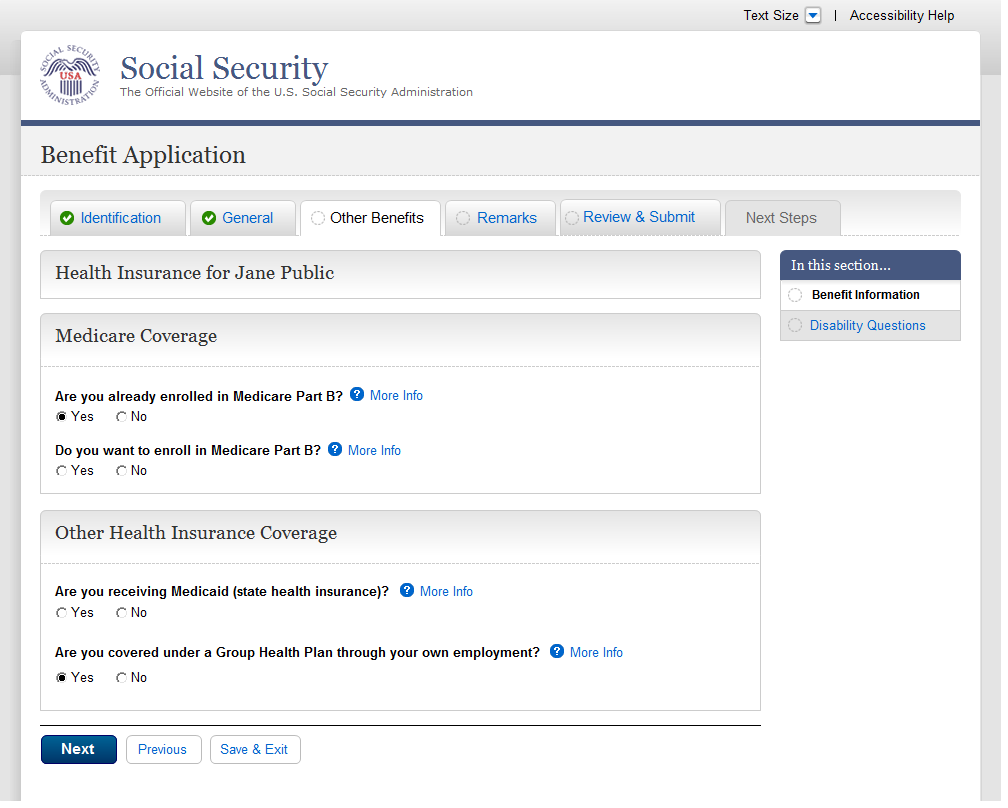The image size is (1008, 808).
Task: Select No for Group Health Plan coverage
Action: click(x=122, y=678)
